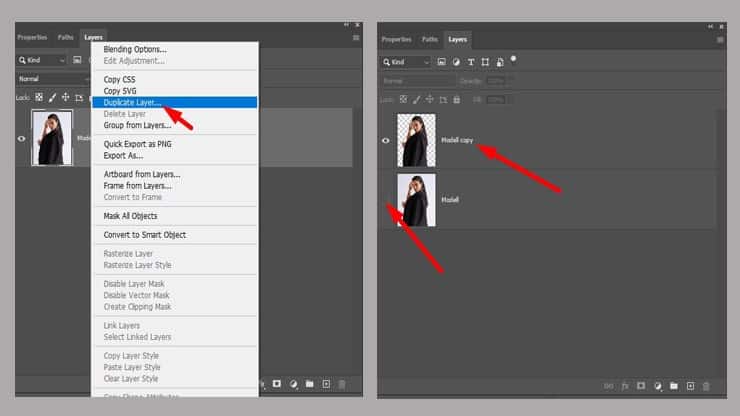Click type layer filter icon in right panel
This screenshot has height=416, width=740.
(471, 62)
